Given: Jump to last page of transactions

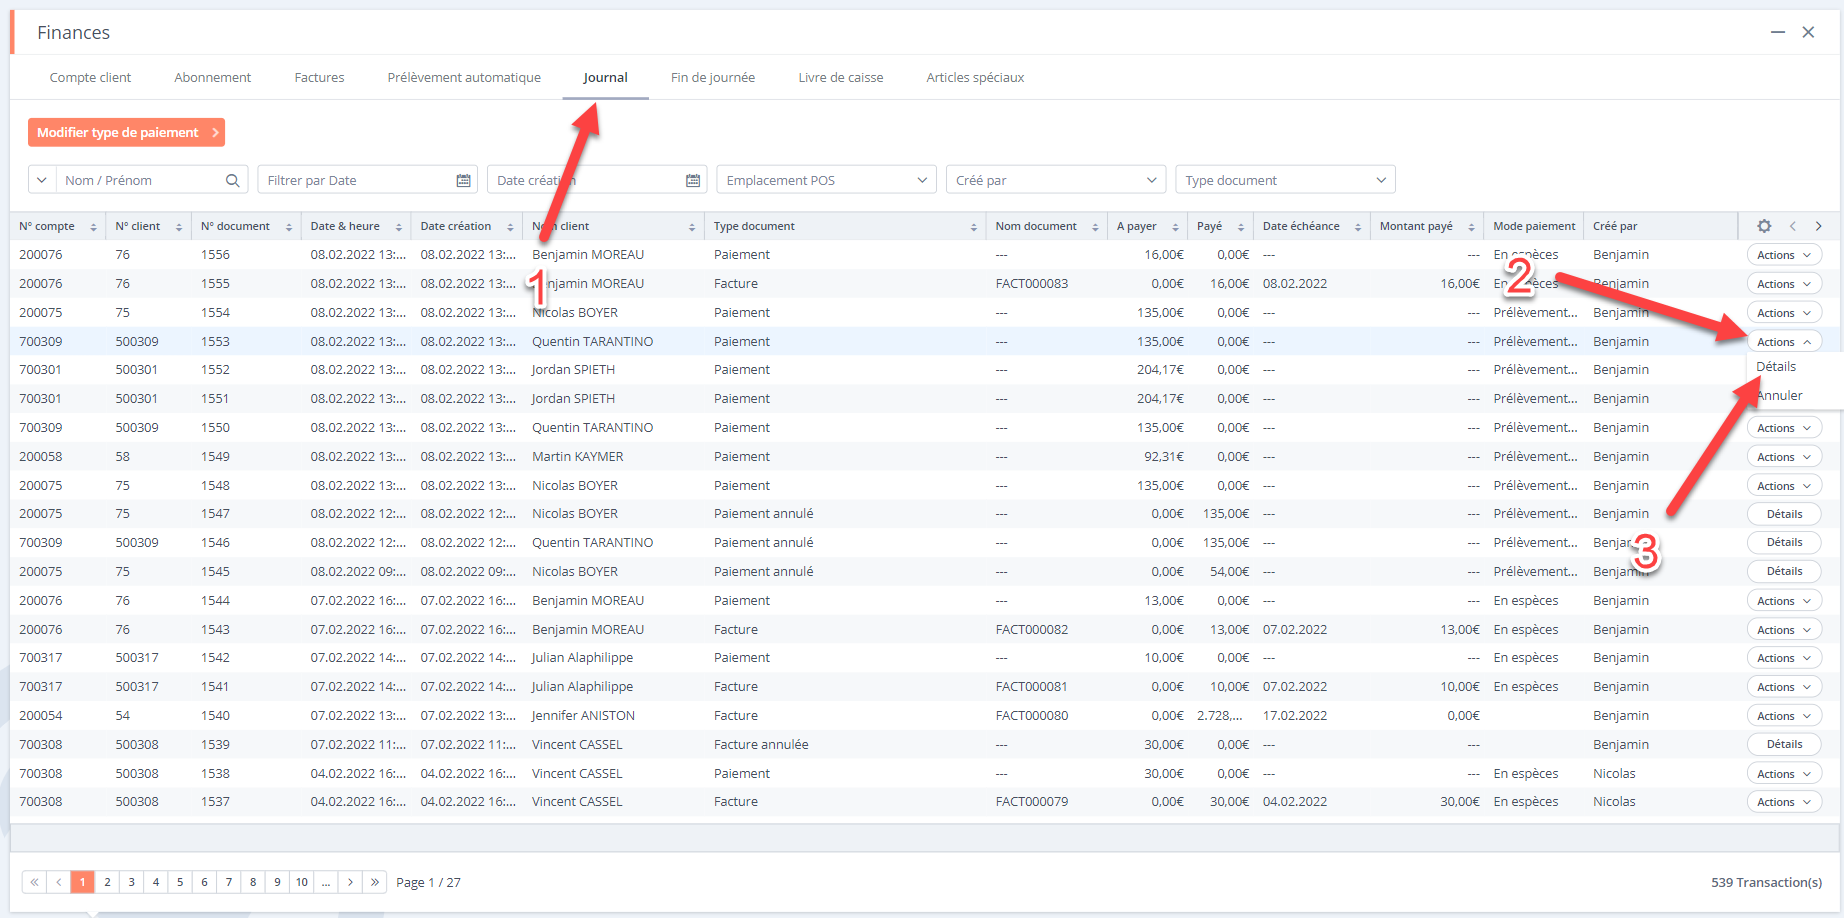Looking at the screenshot, I should (375, 882).
